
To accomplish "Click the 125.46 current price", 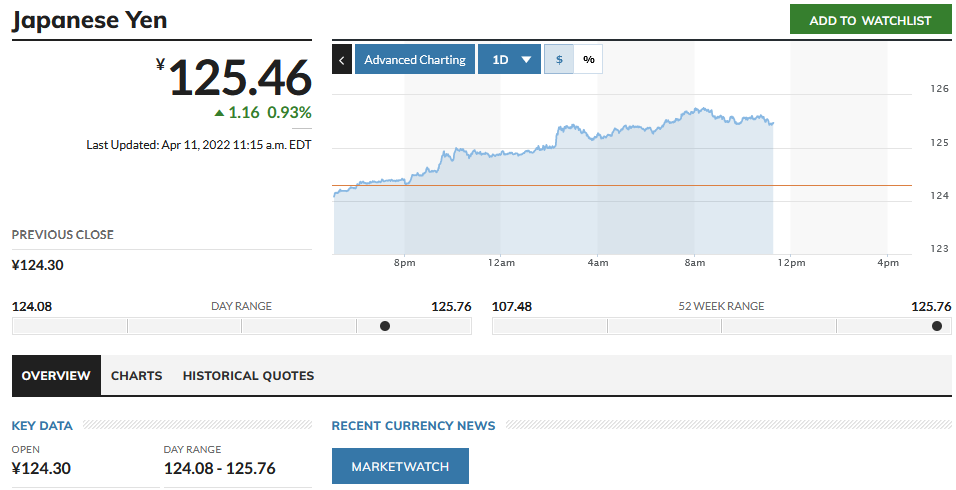I will pos(240,77).
